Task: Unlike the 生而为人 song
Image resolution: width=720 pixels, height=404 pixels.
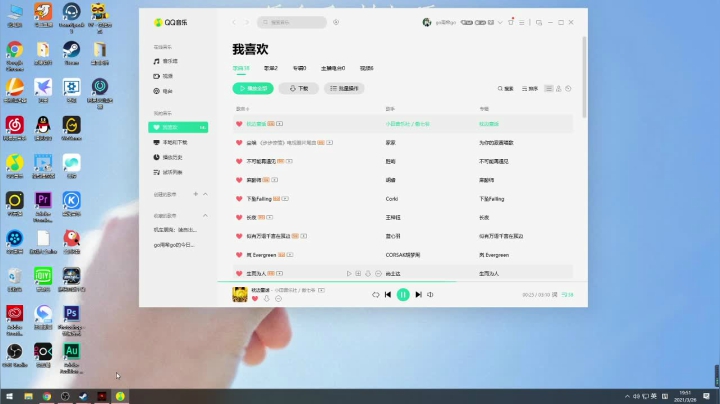Action: click(239, 274)
